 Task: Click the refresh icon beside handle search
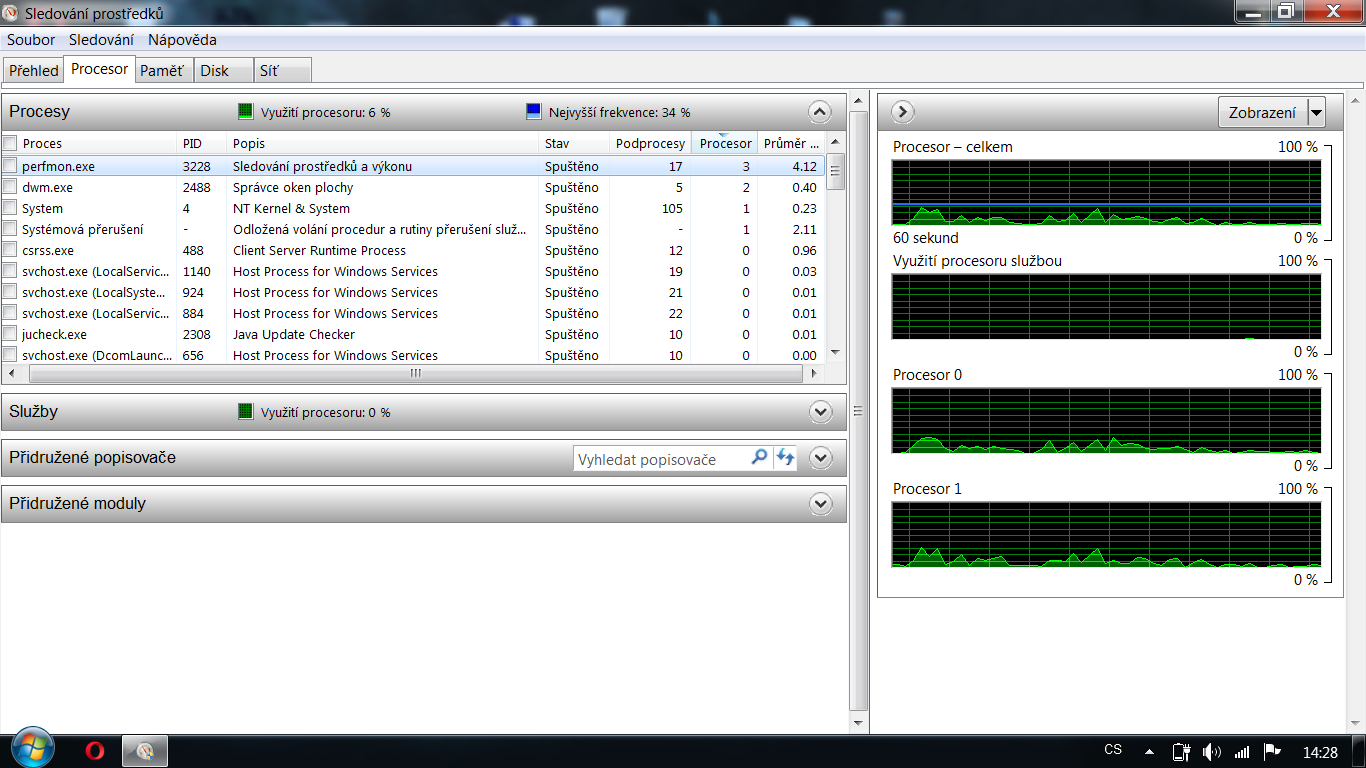click(785, 457)
